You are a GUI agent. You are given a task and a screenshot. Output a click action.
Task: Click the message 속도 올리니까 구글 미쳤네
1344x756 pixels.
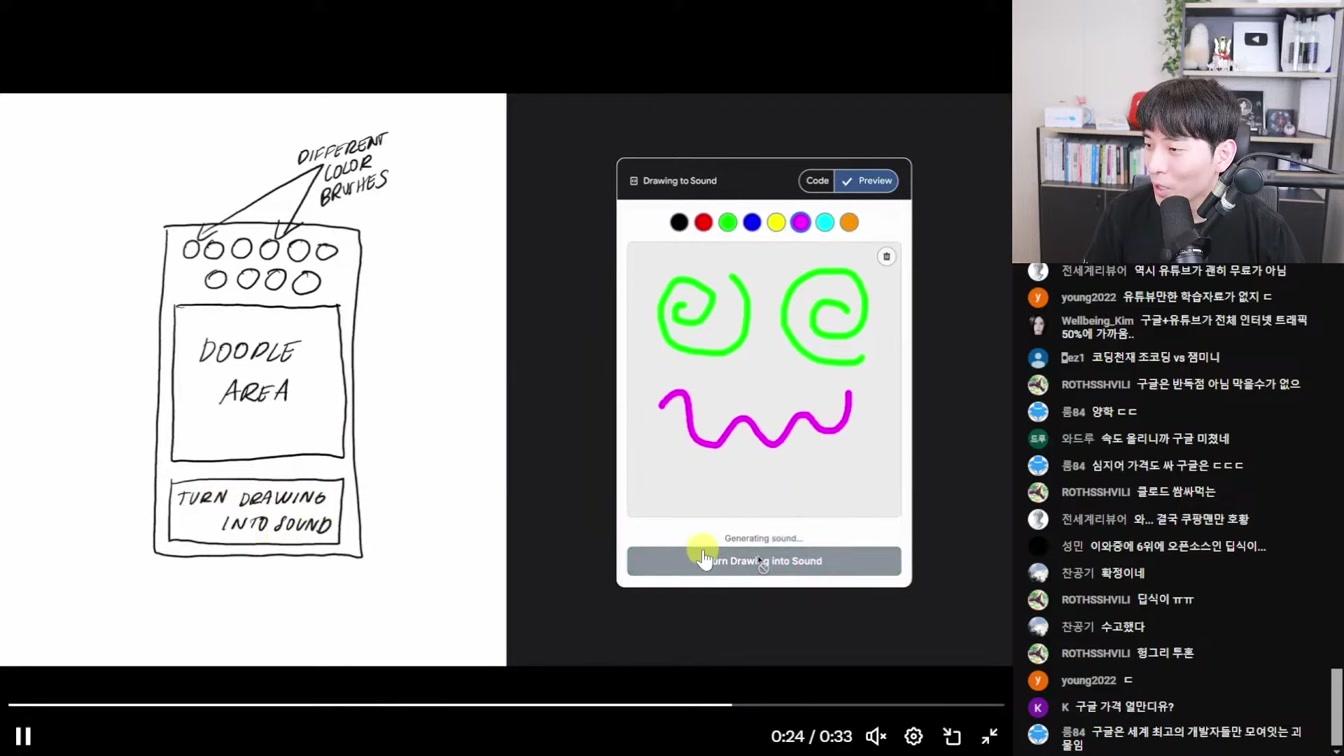1165,438
